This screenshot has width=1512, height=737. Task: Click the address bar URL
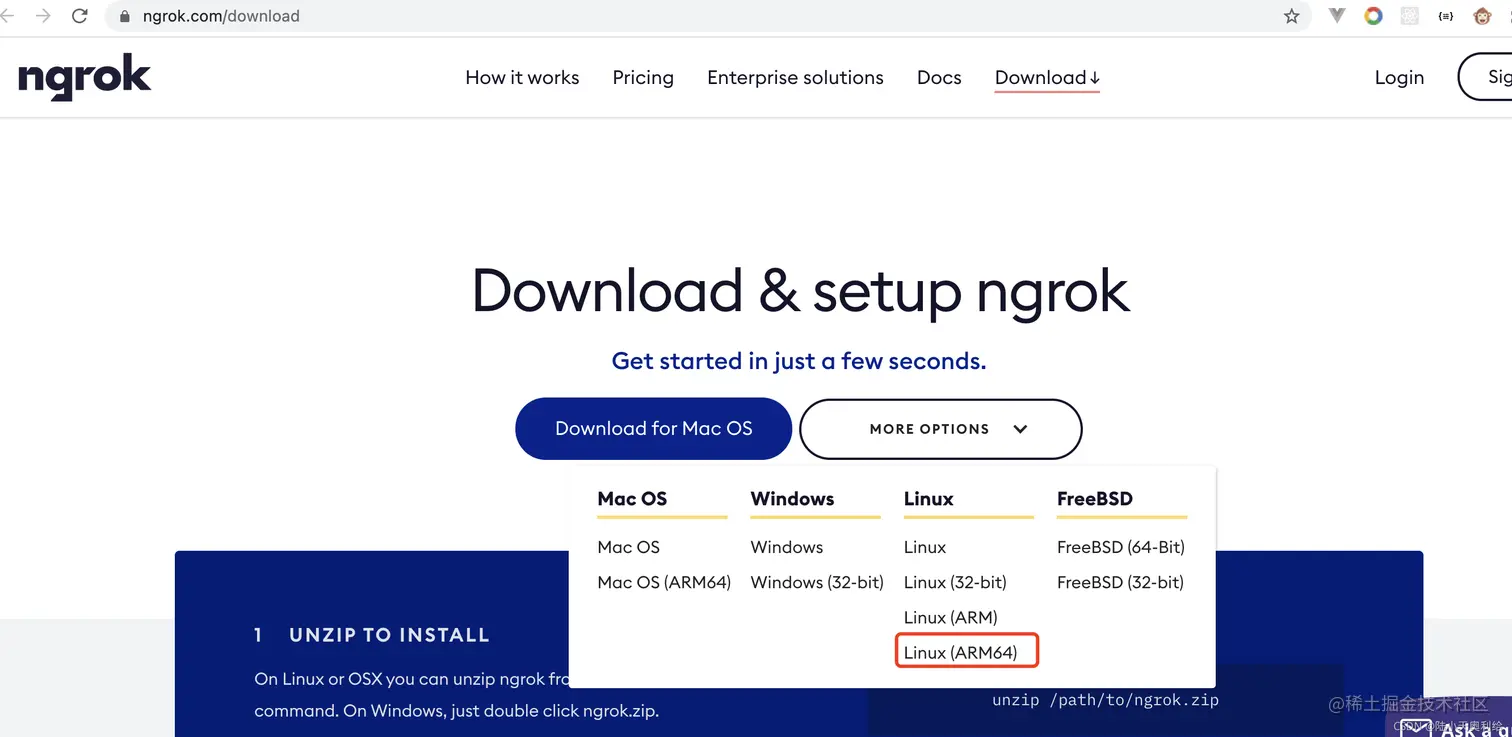click(221, 16)
